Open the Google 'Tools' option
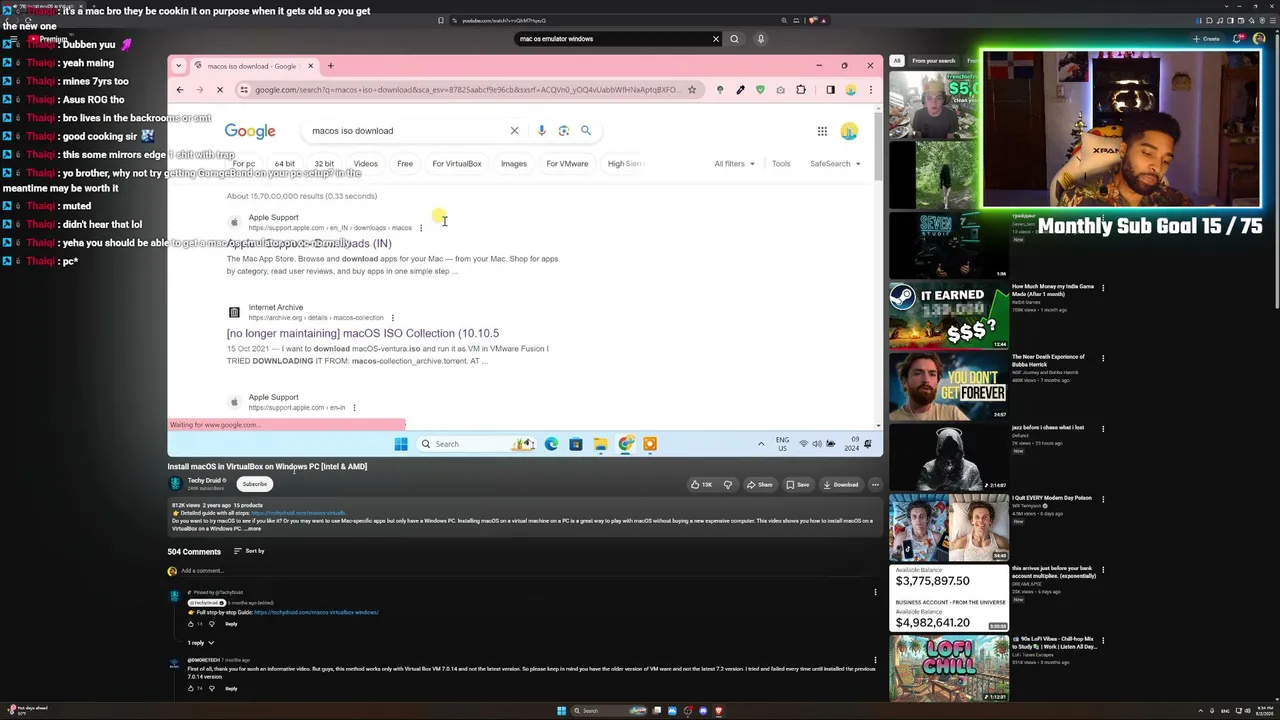Viewport: 1280px width, 720px height. 781,164
